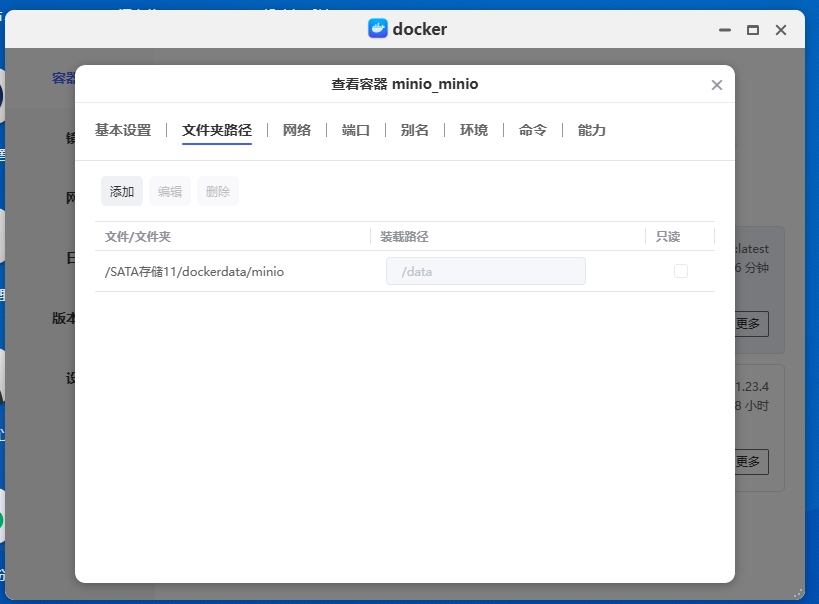The image size is (819, 604).
Task: Open the 能力 tab
Action: point(592,130)
